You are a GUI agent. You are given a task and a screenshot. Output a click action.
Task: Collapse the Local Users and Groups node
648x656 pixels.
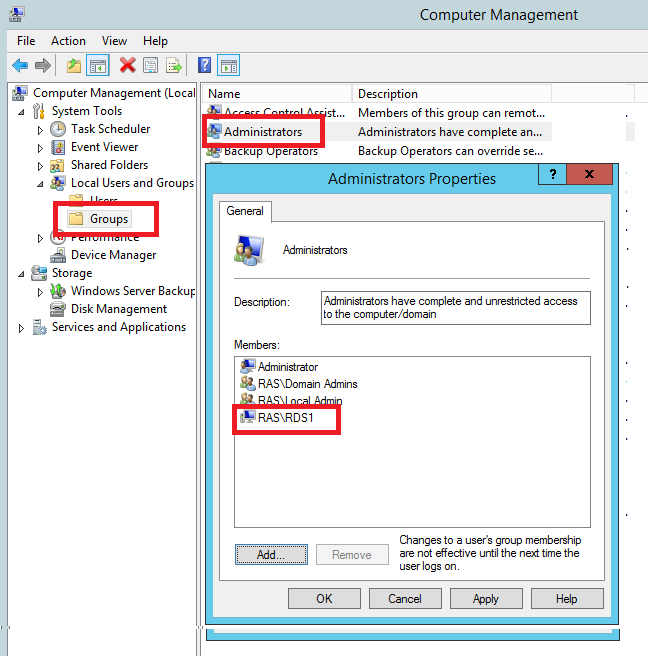point(40,184)
